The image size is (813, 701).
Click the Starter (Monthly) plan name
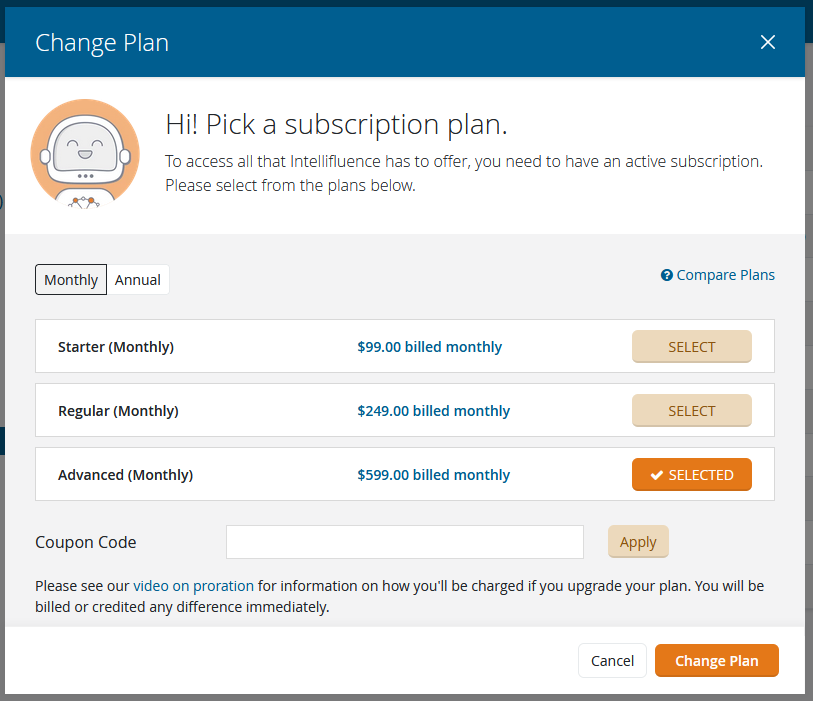point(116,347)
